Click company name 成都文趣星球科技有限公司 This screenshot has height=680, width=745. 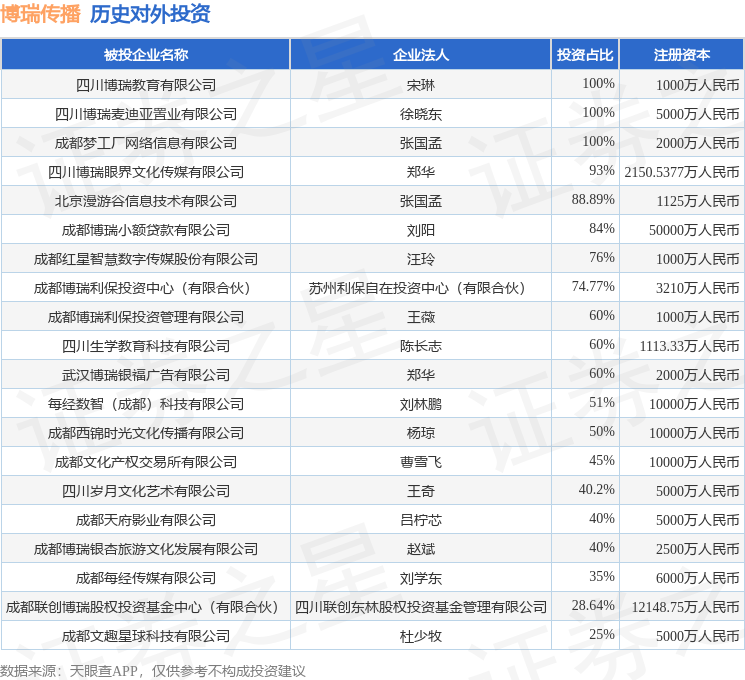coord(146,636)
